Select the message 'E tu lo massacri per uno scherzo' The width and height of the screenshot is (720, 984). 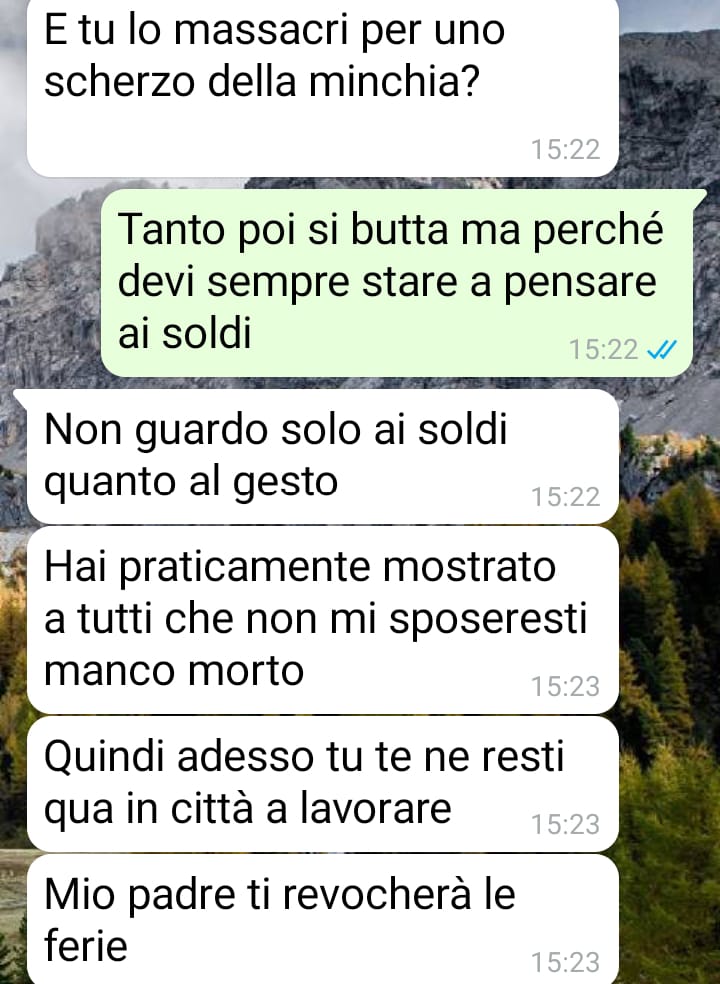(323, 88)
